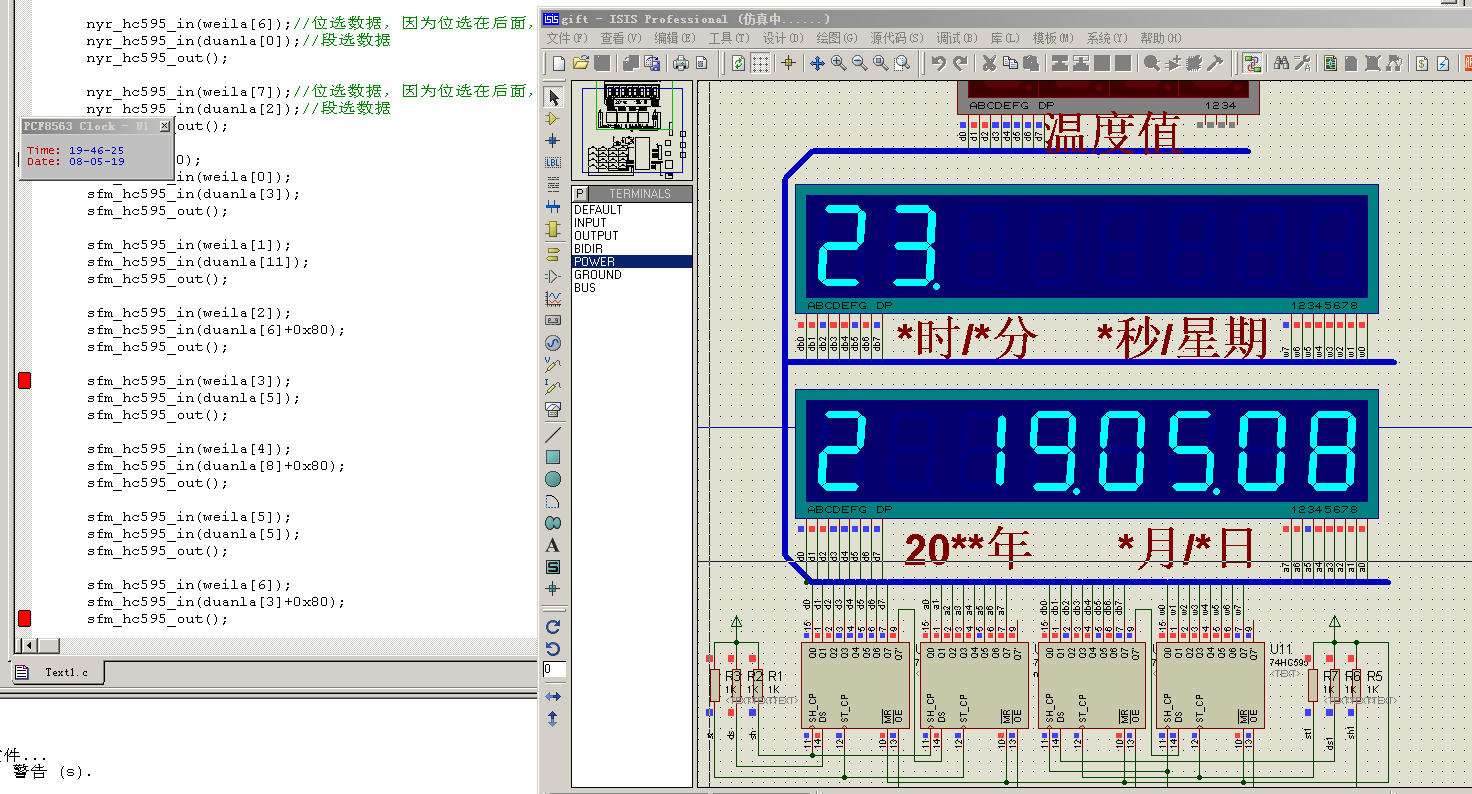
Task: Select the Subcircuit Mode tool
Action: pos(553,229)
